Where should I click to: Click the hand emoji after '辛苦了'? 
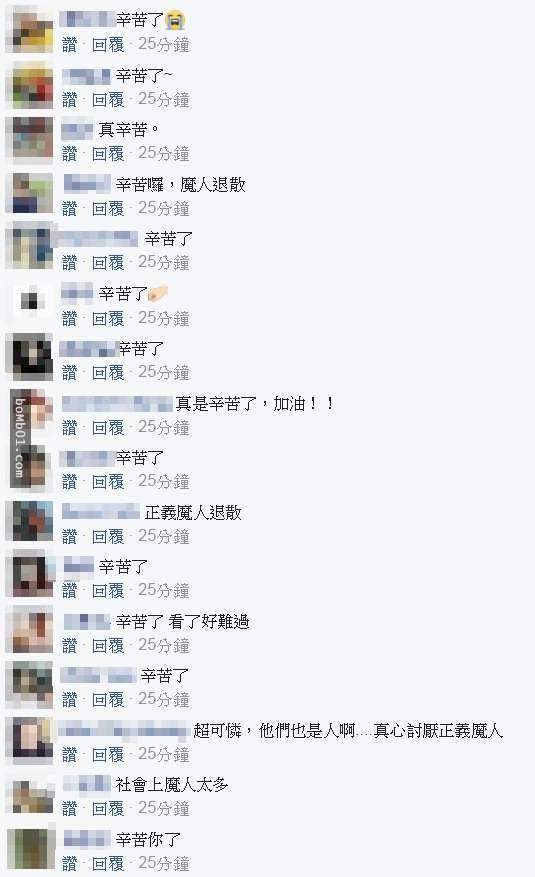coord(158,293)
